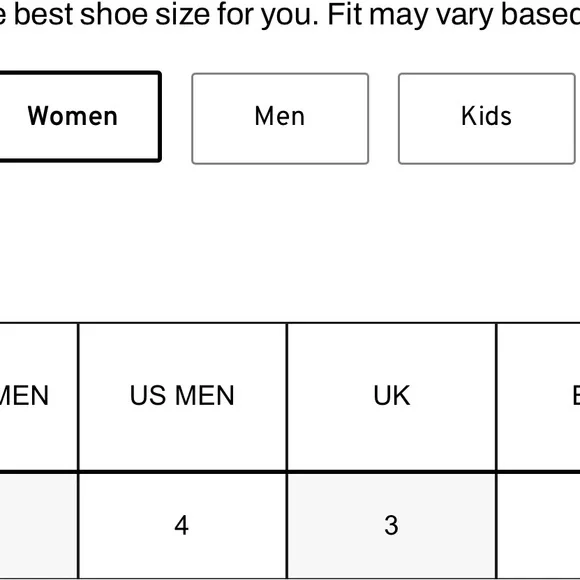Click the shaded cell before the US MEN value
The image size is (580, 580).
[x=38, y=526]
